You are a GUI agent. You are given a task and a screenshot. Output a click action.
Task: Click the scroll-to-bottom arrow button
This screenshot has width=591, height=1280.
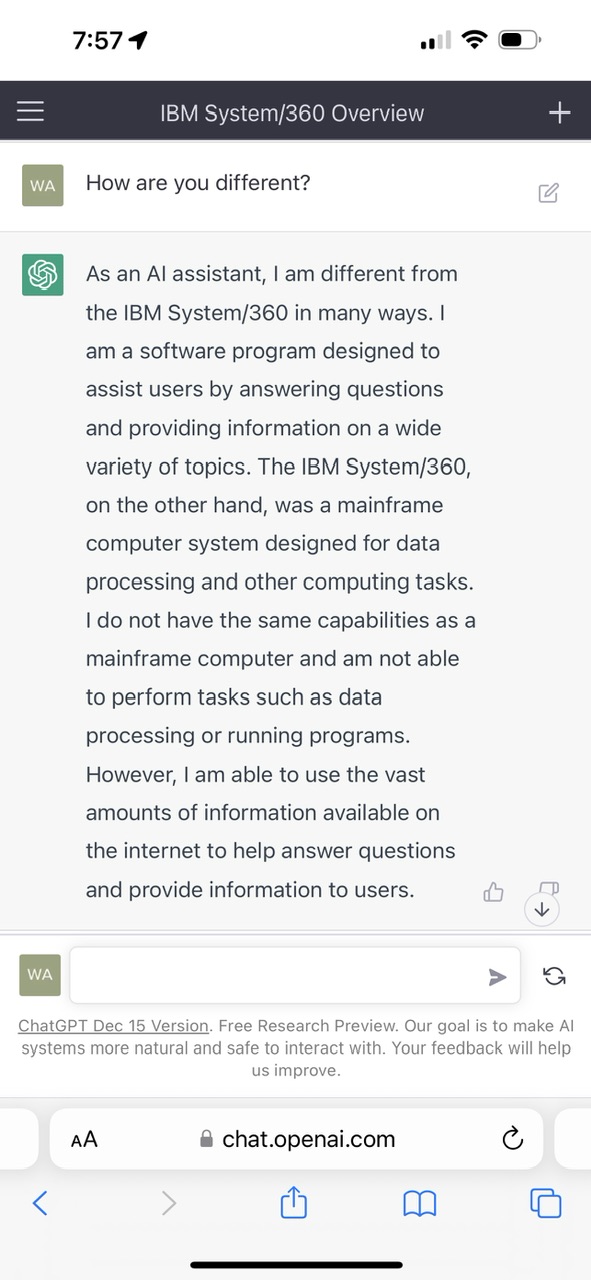[541, 909]
